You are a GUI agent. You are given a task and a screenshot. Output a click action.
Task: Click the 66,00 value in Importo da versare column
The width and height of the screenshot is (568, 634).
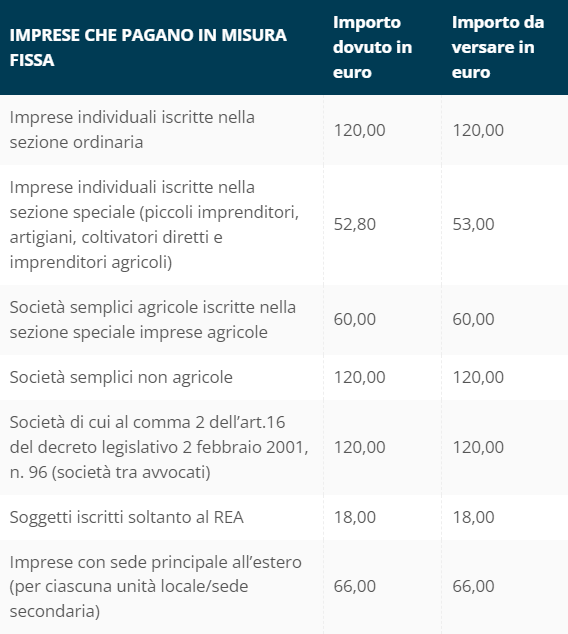point(473,586)
